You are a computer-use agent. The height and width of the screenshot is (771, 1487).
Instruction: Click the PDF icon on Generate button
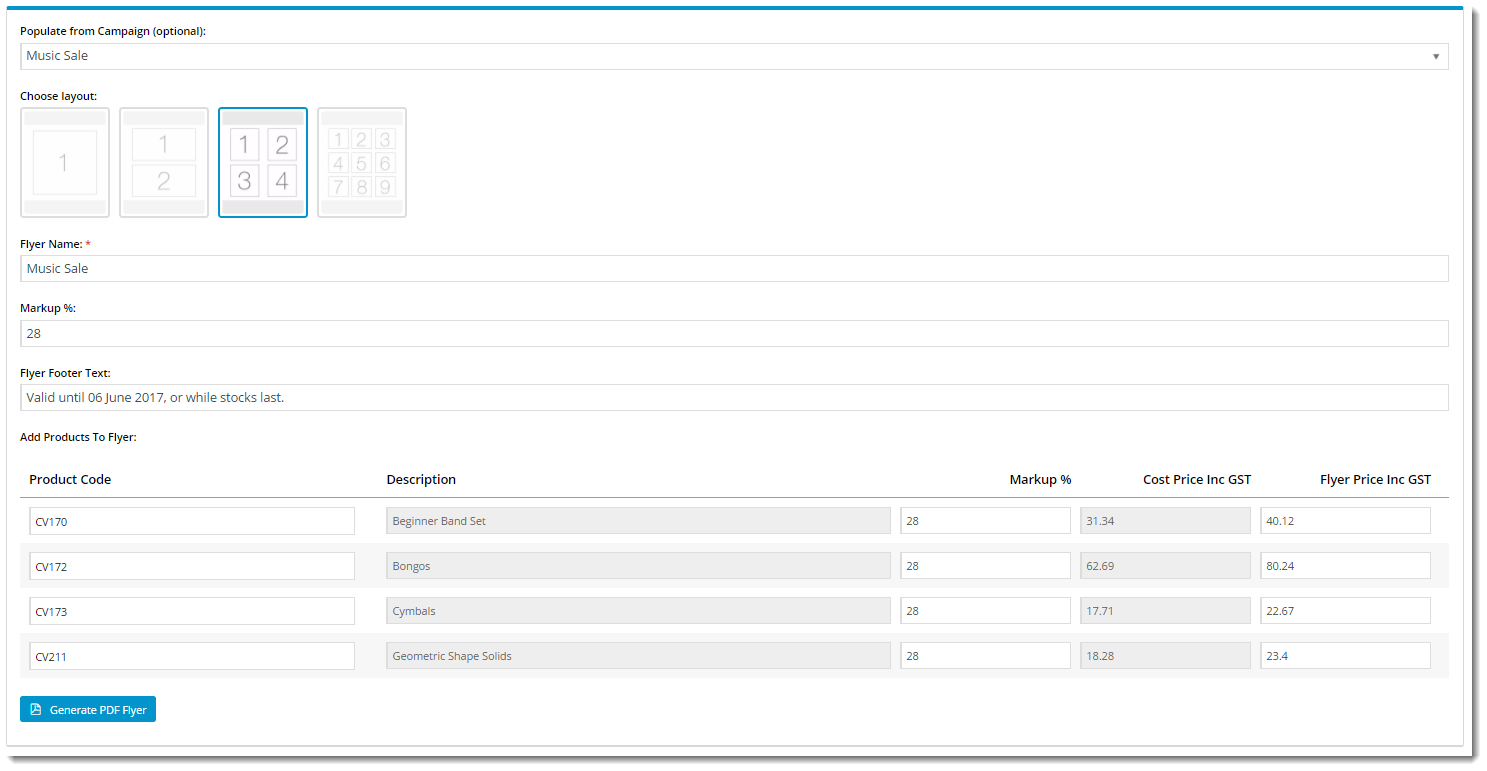[x=36, y=709]
